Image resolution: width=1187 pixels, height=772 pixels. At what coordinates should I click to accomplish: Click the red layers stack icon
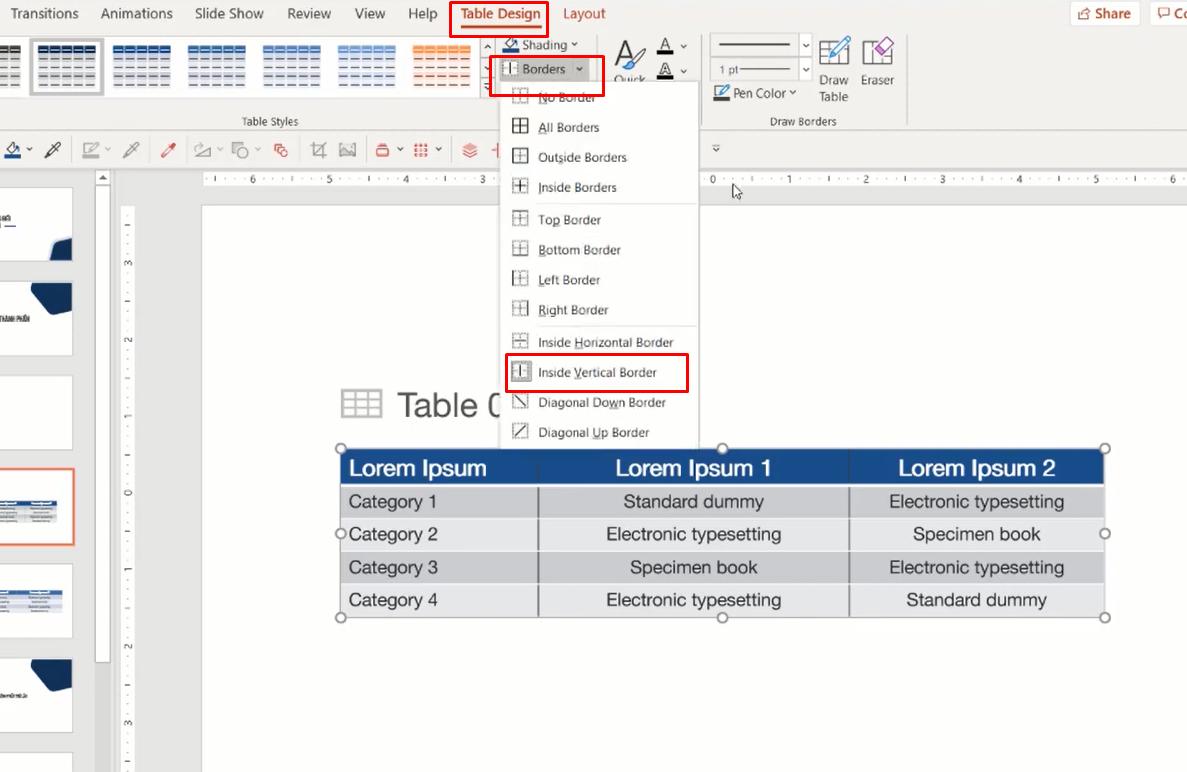click(469, 150)
